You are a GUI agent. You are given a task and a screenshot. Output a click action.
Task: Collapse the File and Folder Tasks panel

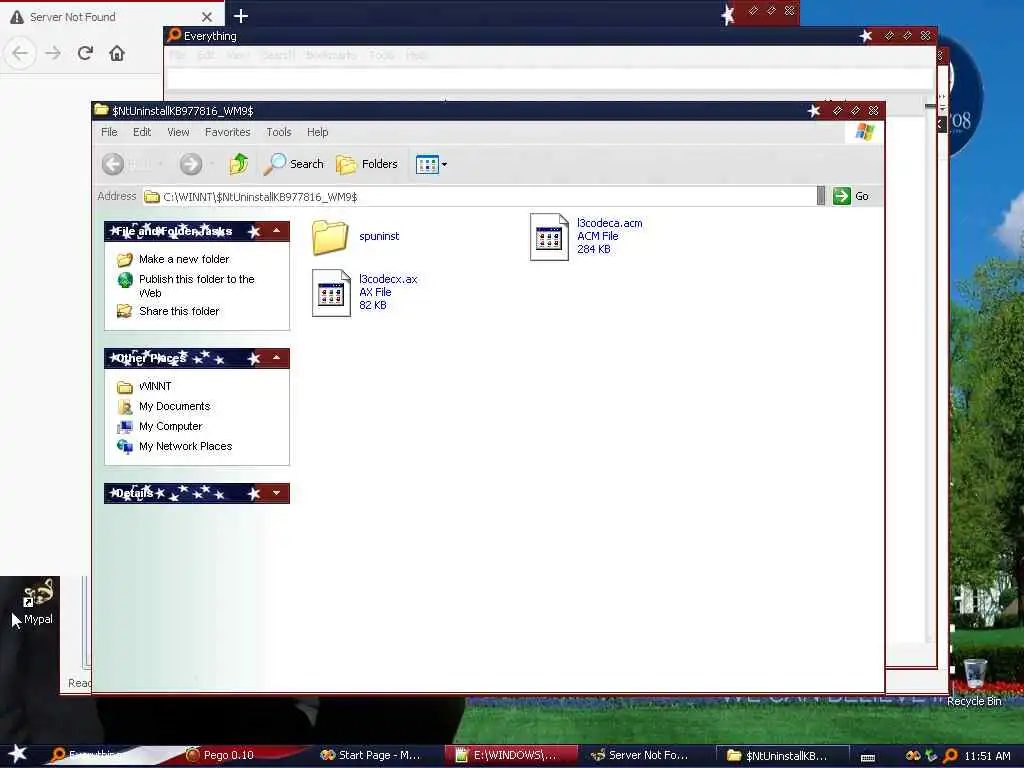tap(276, 231)
